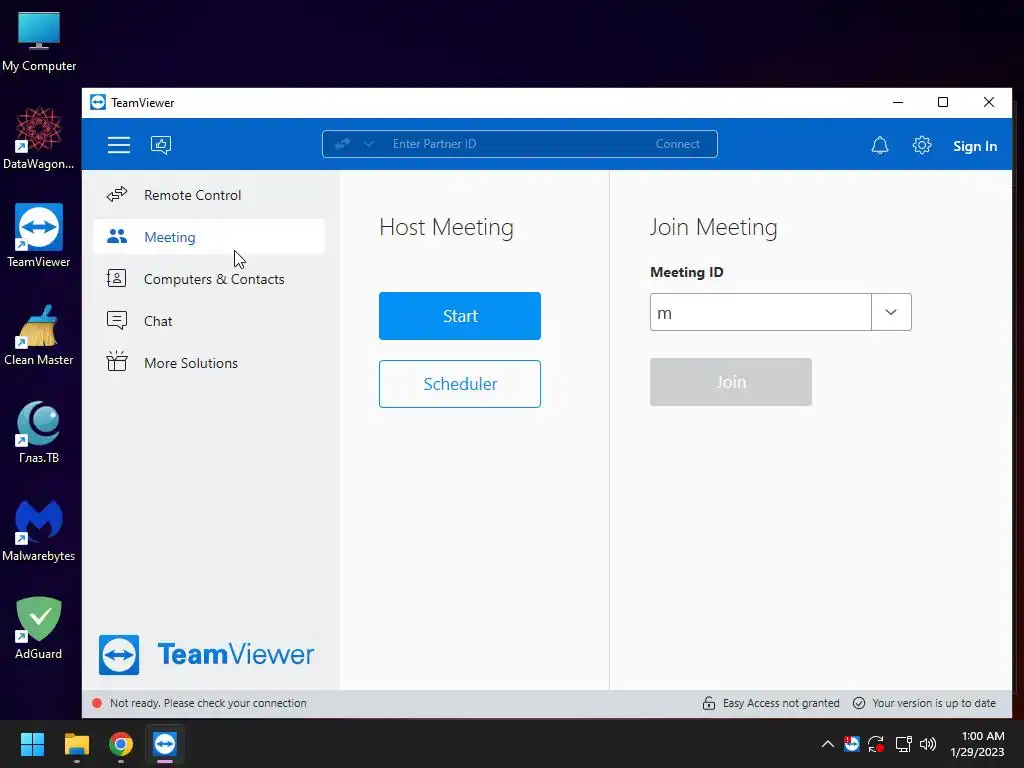Click 'Easy Access not granted' text

pyautogui.click(x=781, y=703)
